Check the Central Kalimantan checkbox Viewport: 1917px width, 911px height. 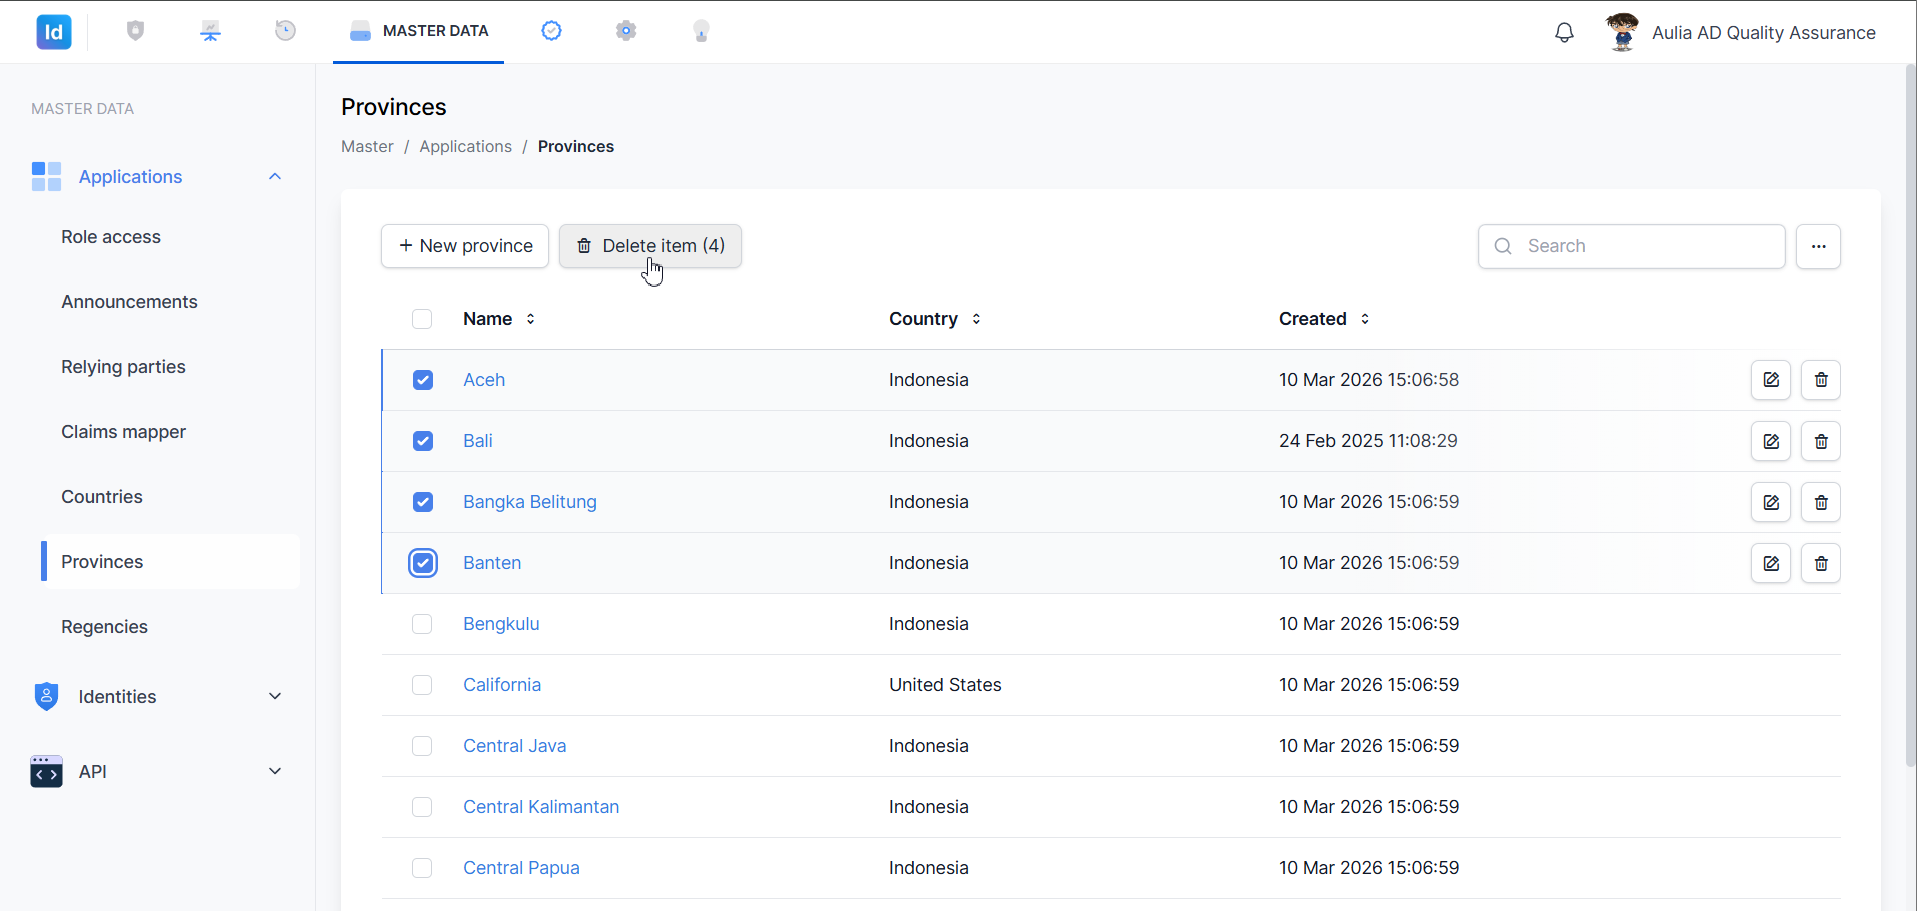[x=422, y=807]
